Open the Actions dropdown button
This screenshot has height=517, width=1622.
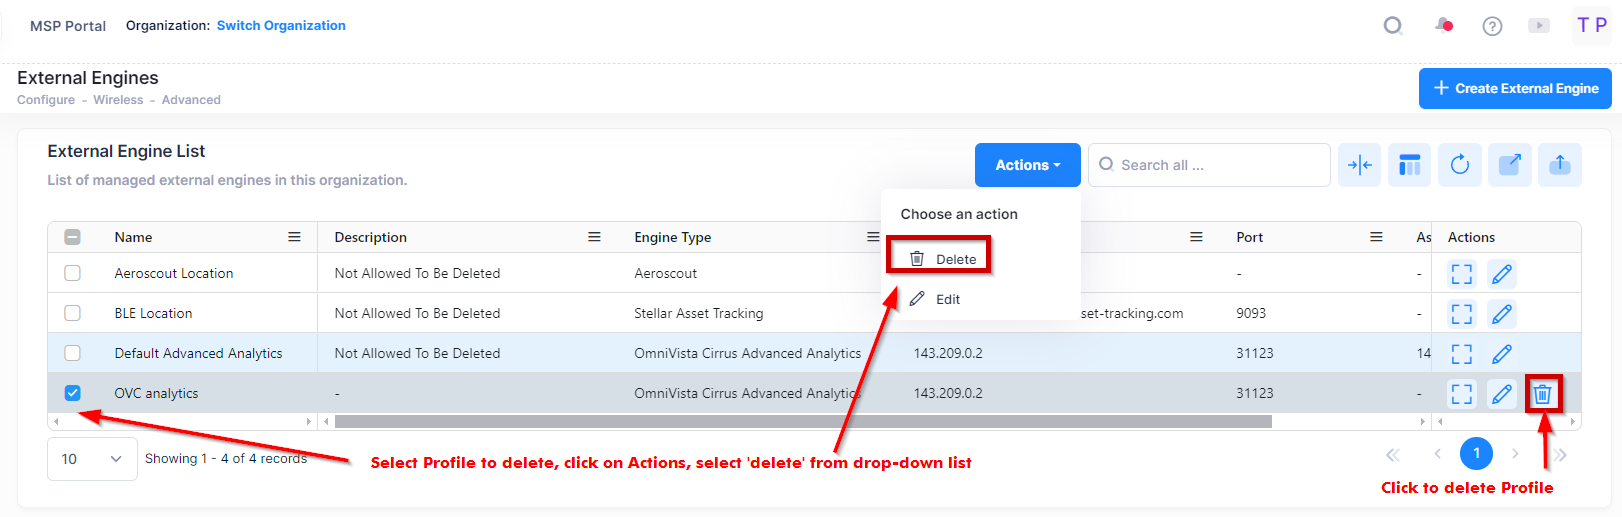pyautogui.click(x=1027, y=165)
